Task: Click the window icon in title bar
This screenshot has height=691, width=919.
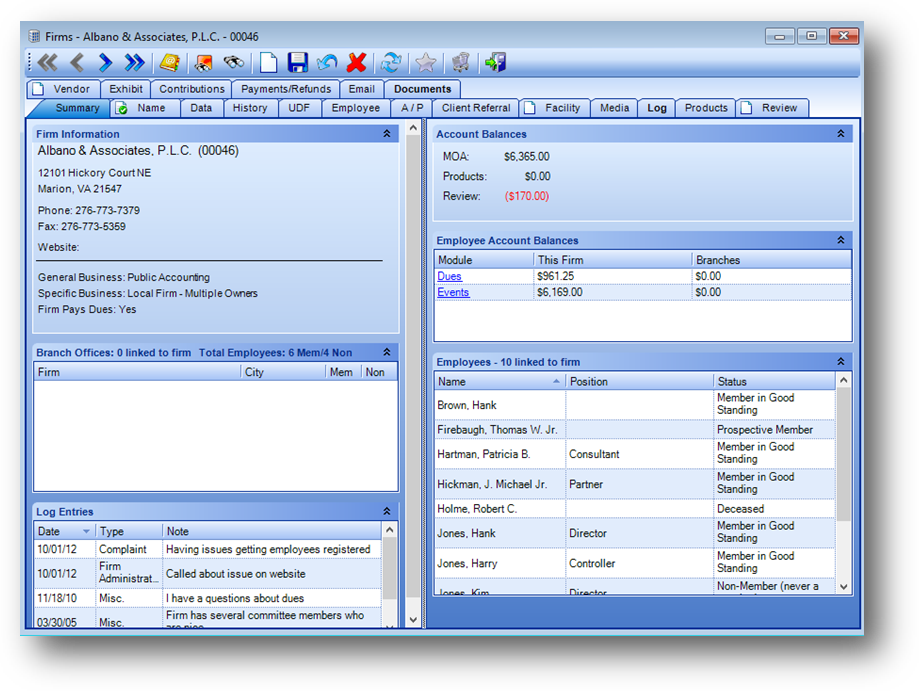Action: pos(34,36)
